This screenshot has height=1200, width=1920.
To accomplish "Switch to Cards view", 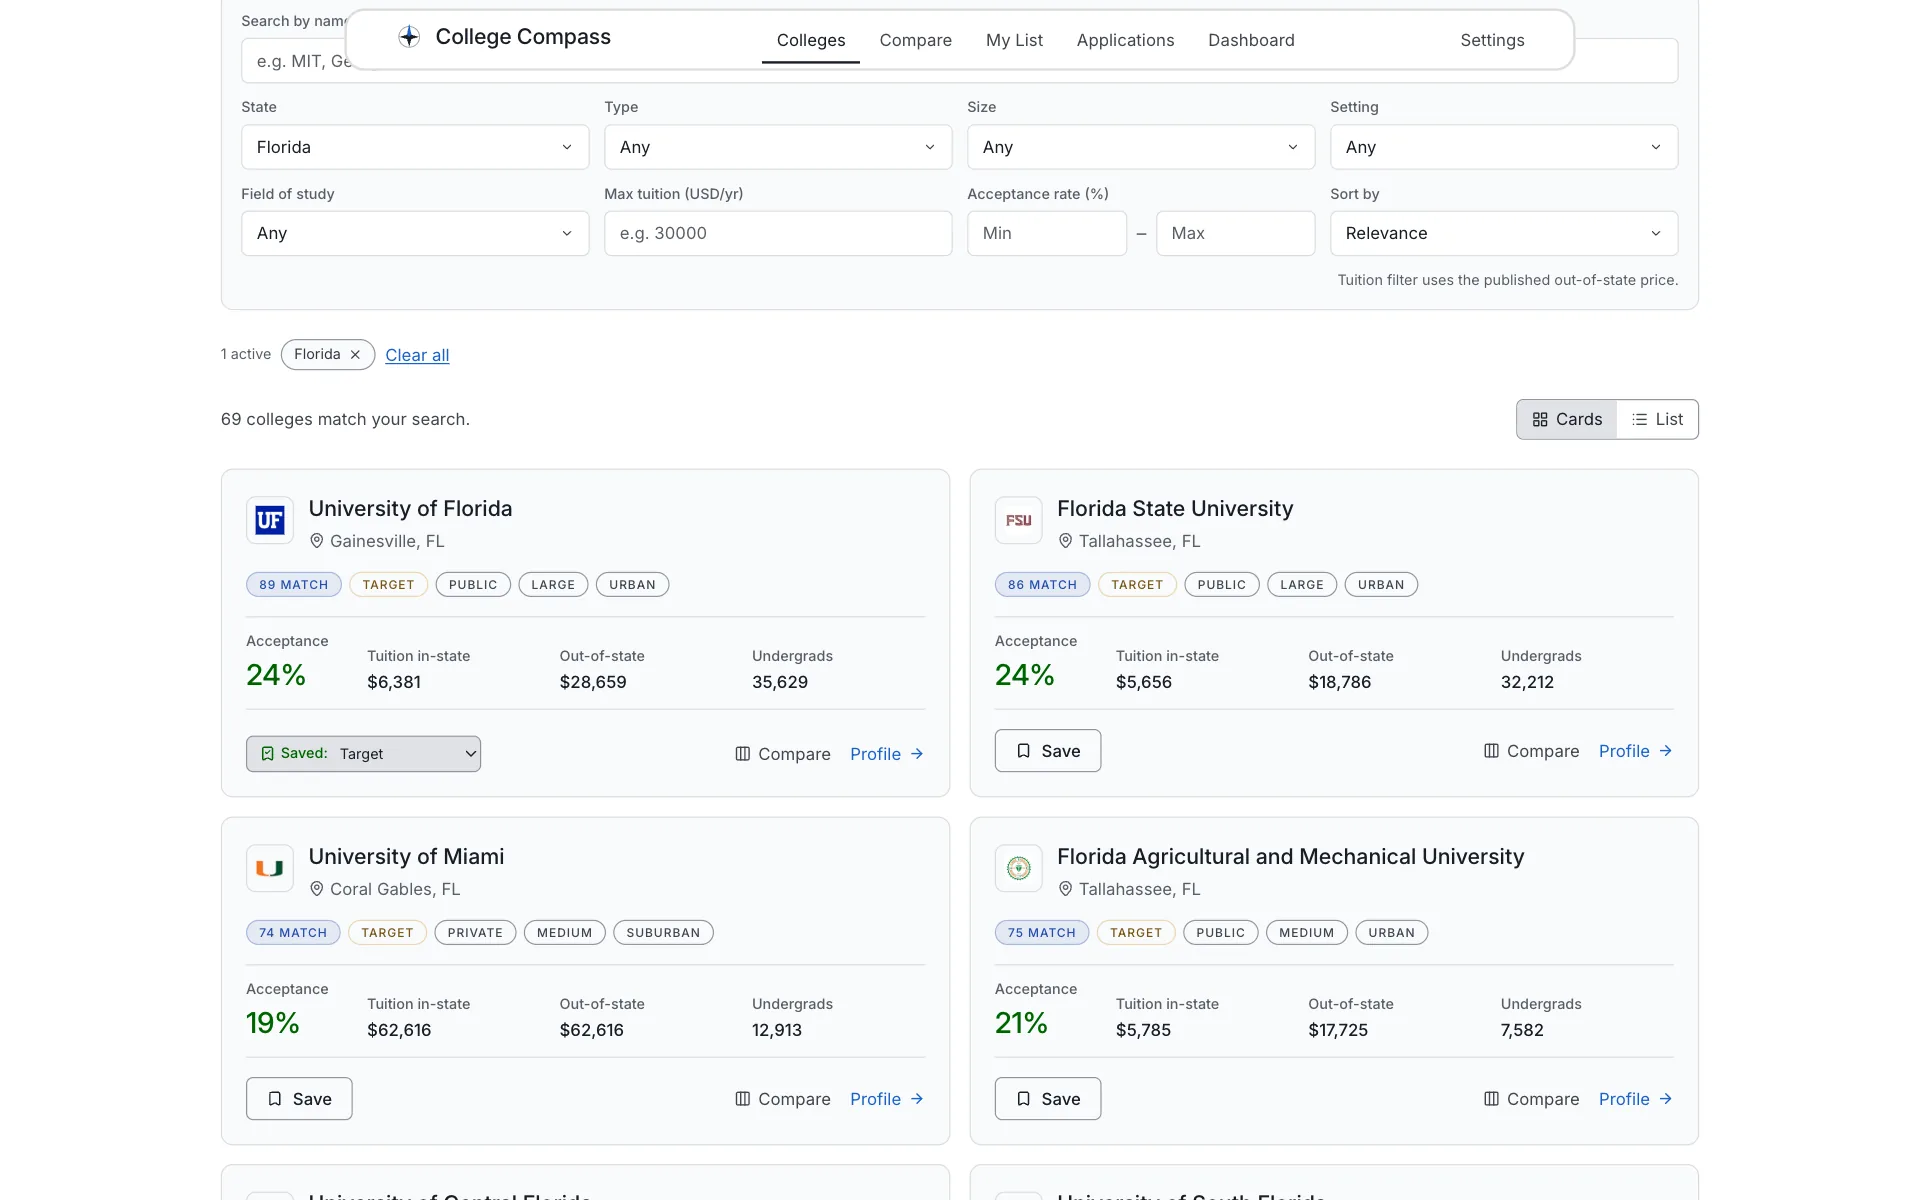I will [x=1566, y=420].
